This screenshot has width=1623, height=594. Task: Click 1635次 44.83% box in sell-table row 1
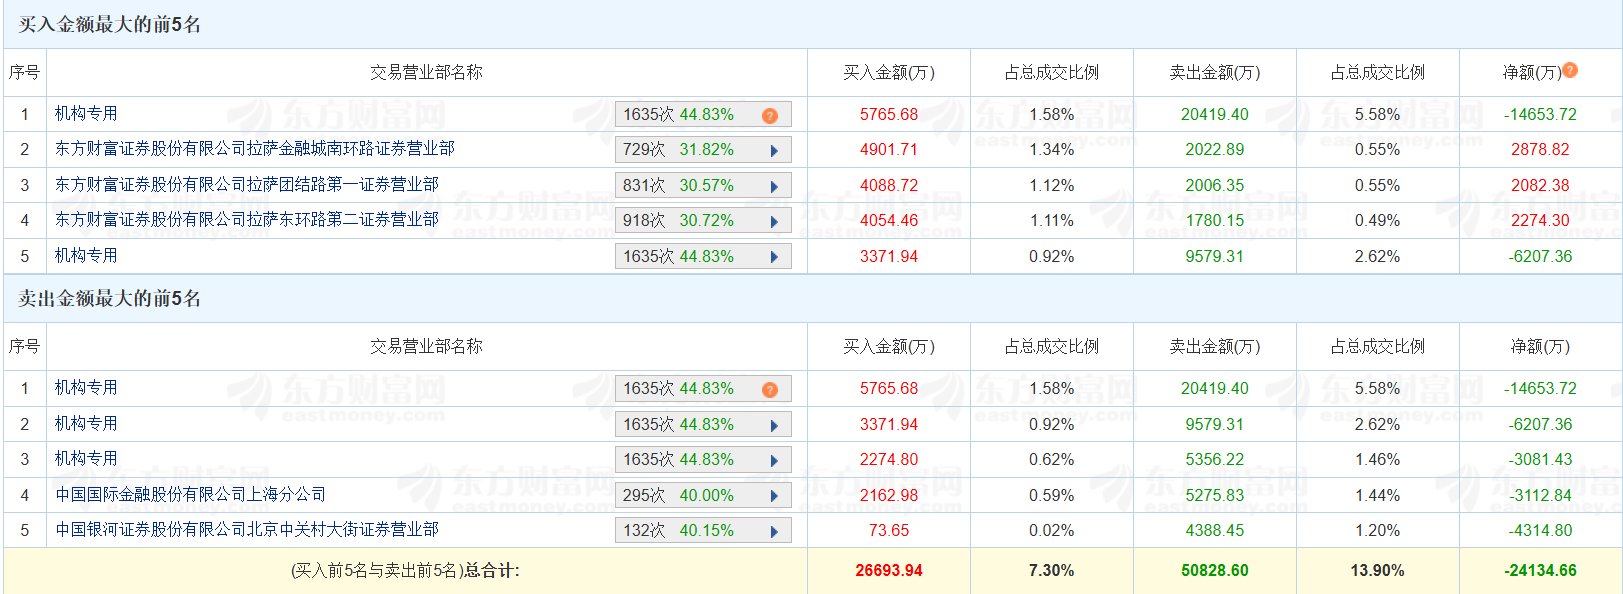(703, 389)
